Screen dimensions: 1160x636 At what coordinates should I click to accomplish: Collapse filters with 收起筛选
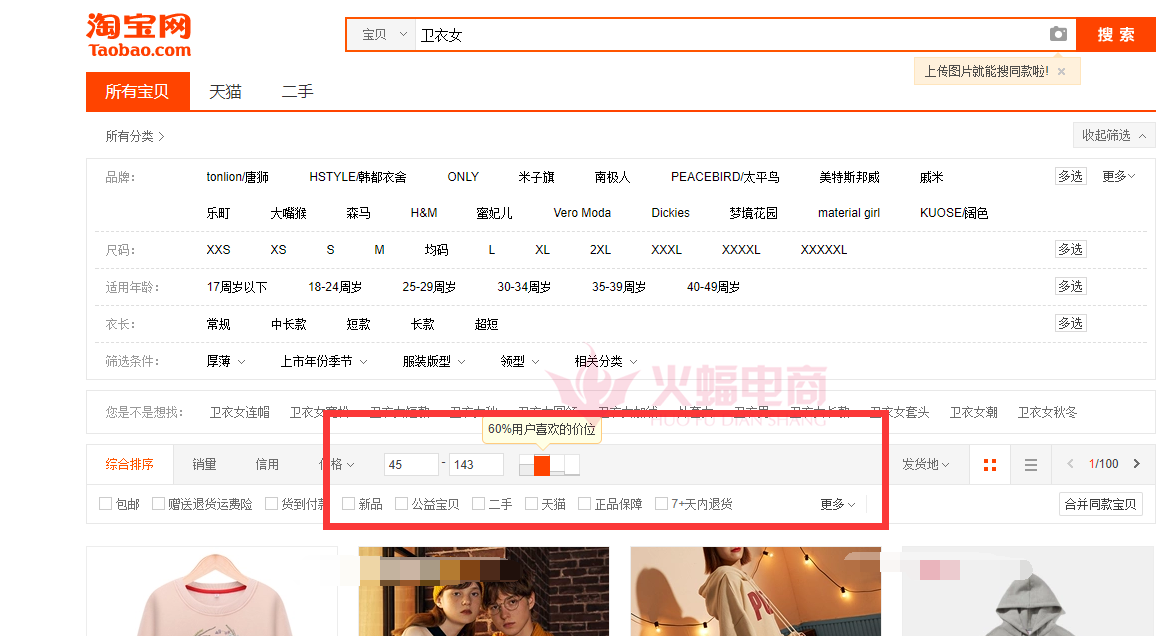1113,135
